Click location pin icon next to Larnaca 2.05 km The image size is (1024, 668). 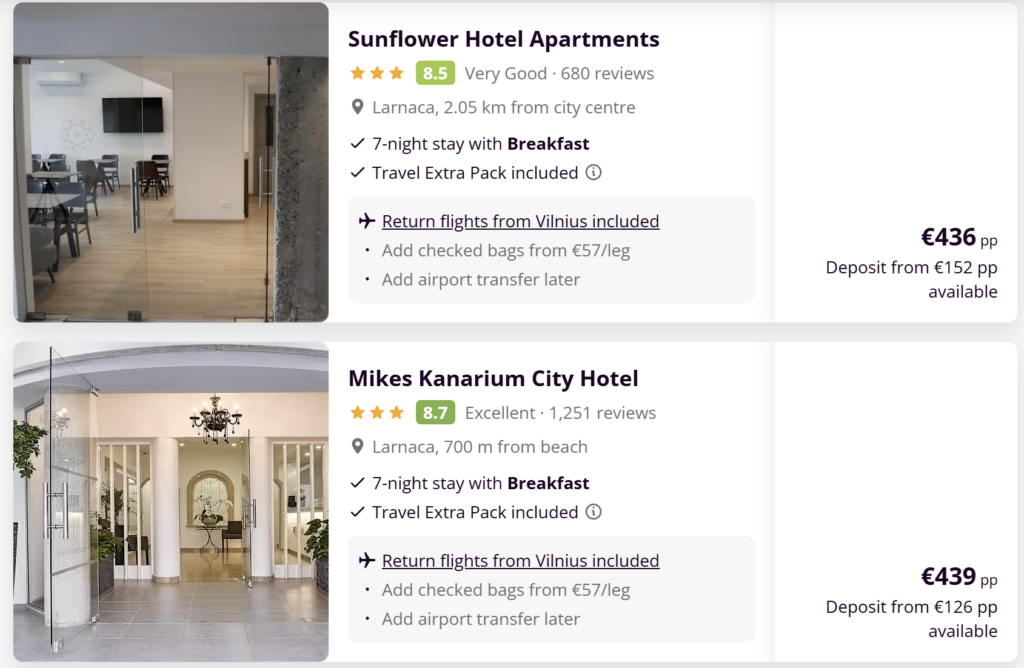pyautogui.click(x=357, y=107)
